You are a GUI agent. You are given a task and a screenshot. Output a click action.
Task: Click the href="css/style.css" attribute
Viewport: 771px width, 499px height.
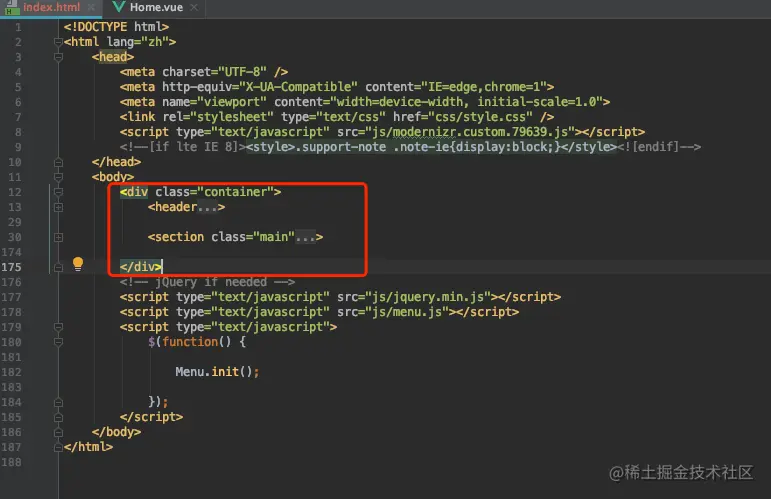pyautogui.click(x=463, y=117)
